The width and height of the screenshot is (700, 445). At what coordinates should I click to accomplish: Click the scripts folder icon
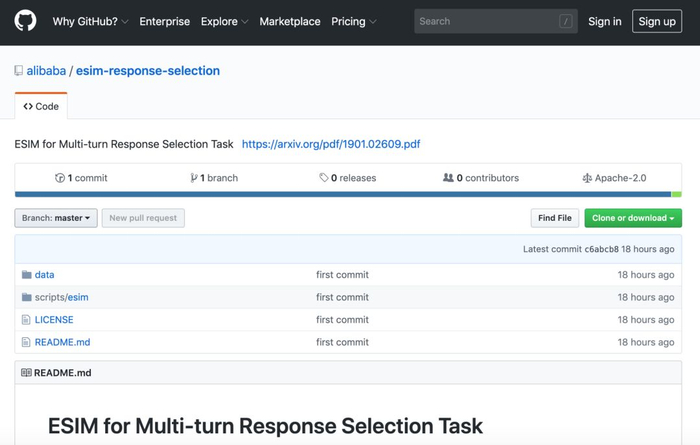pyautogui.click(x=26, y=297)
